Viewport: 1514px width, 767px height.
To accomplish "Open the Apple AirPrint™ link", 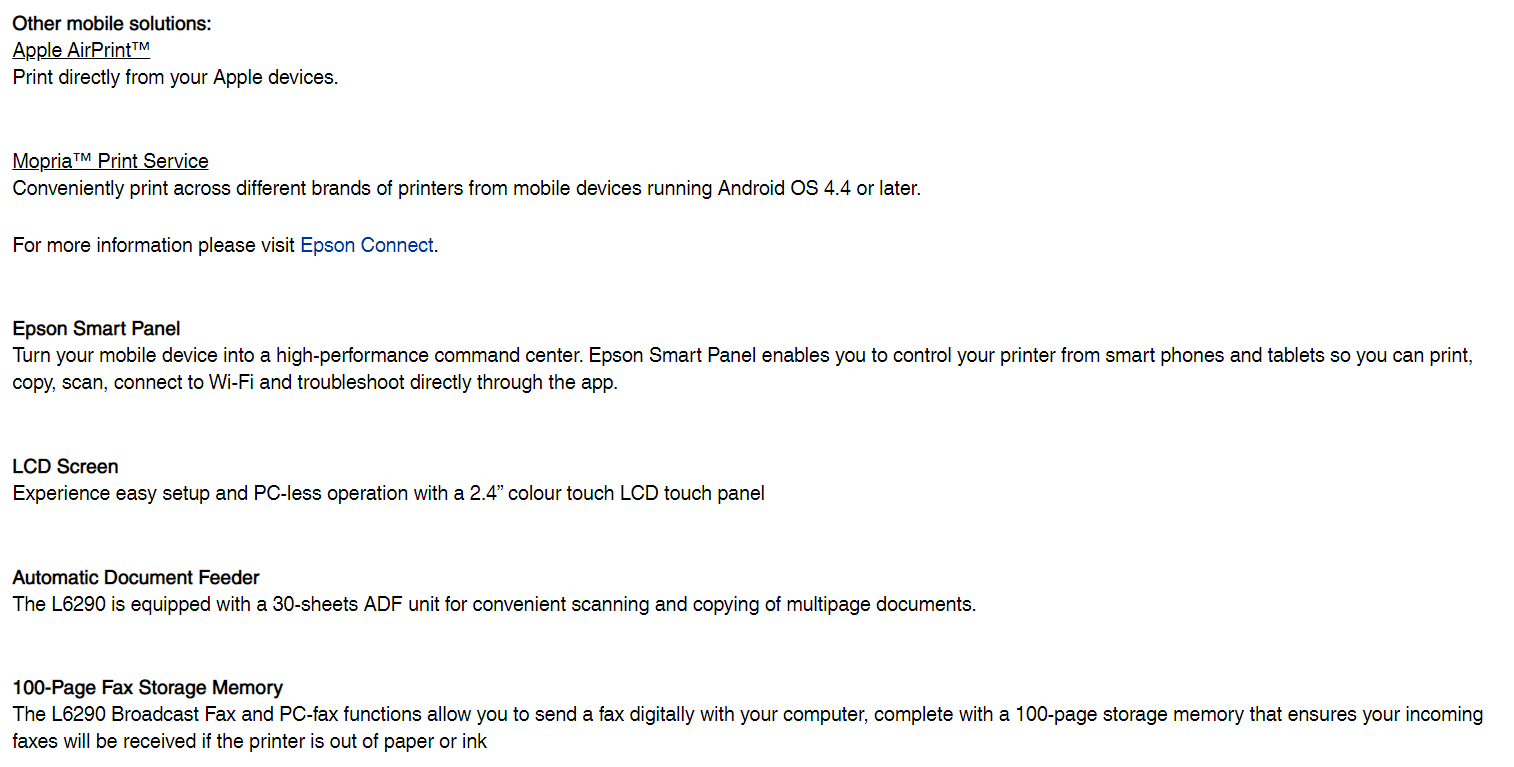I will click(x=81, y=50).
